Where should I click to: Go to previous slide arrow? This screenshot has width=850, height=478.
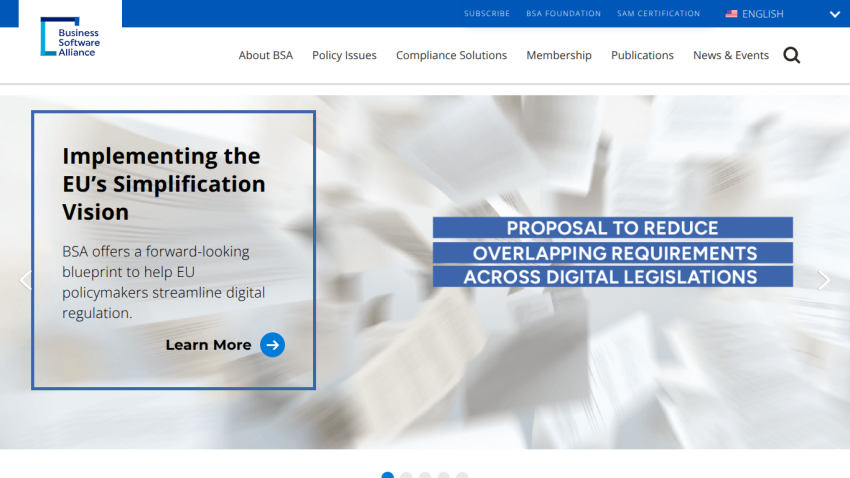pyautogui.click(x=25, y=280)
